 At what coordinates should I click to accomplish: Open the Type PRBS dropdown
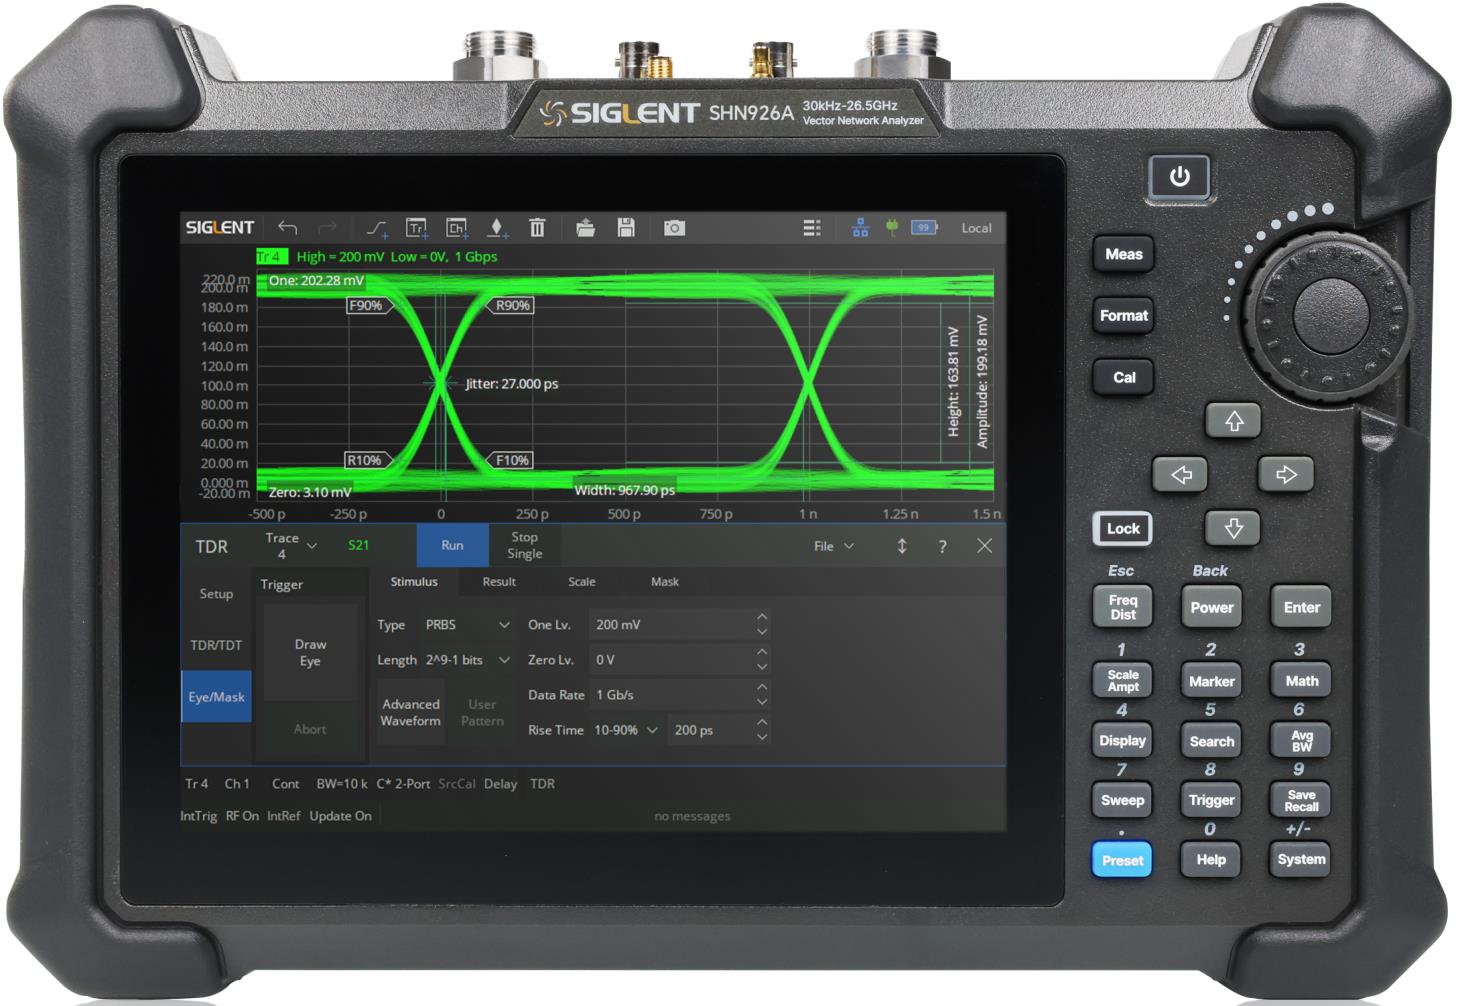(467, 625)
